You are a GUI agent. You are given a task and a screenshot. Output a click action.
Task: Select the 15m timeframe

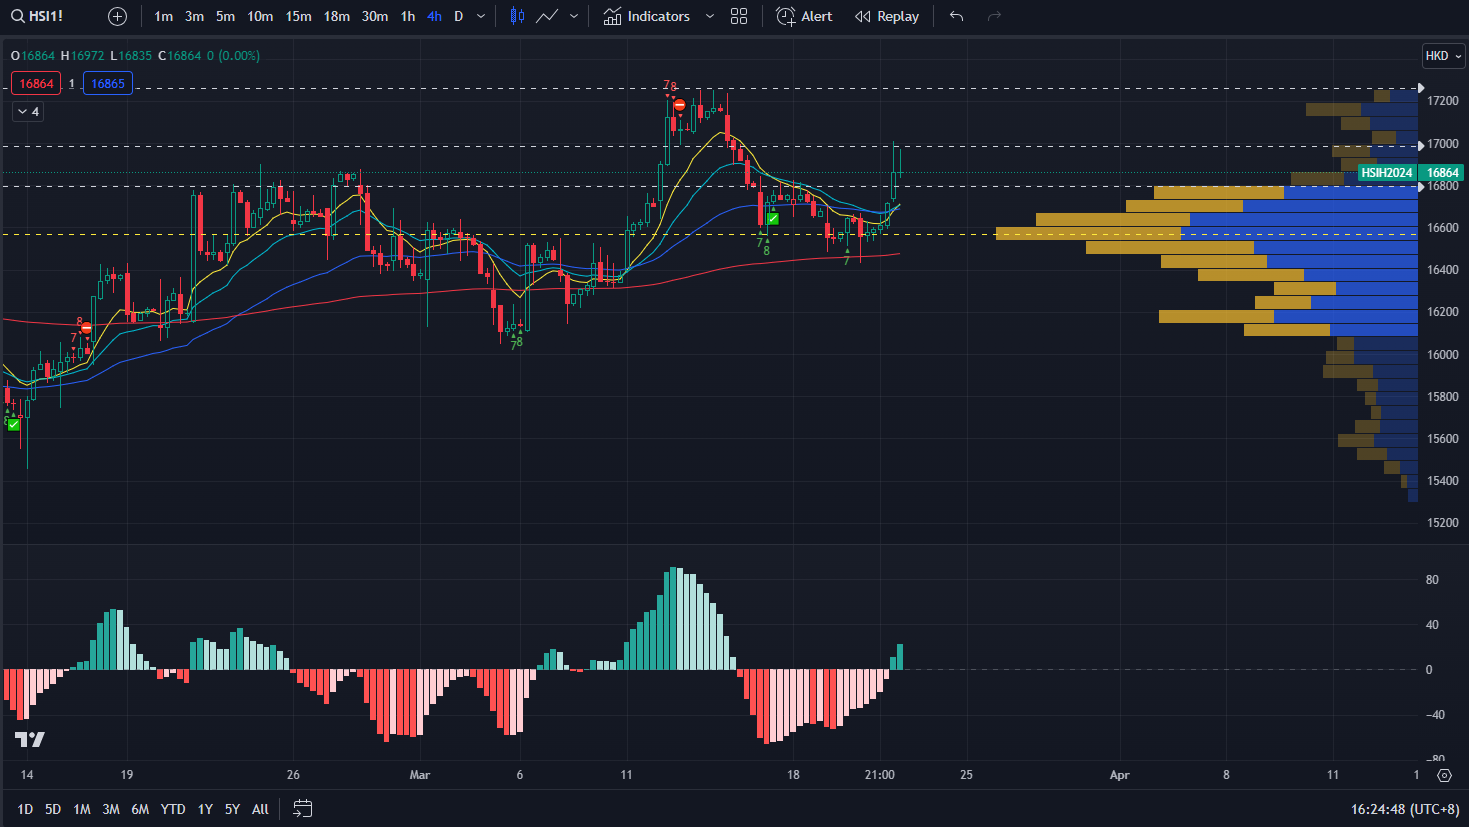pyautogui.click(x=298, y=16)
